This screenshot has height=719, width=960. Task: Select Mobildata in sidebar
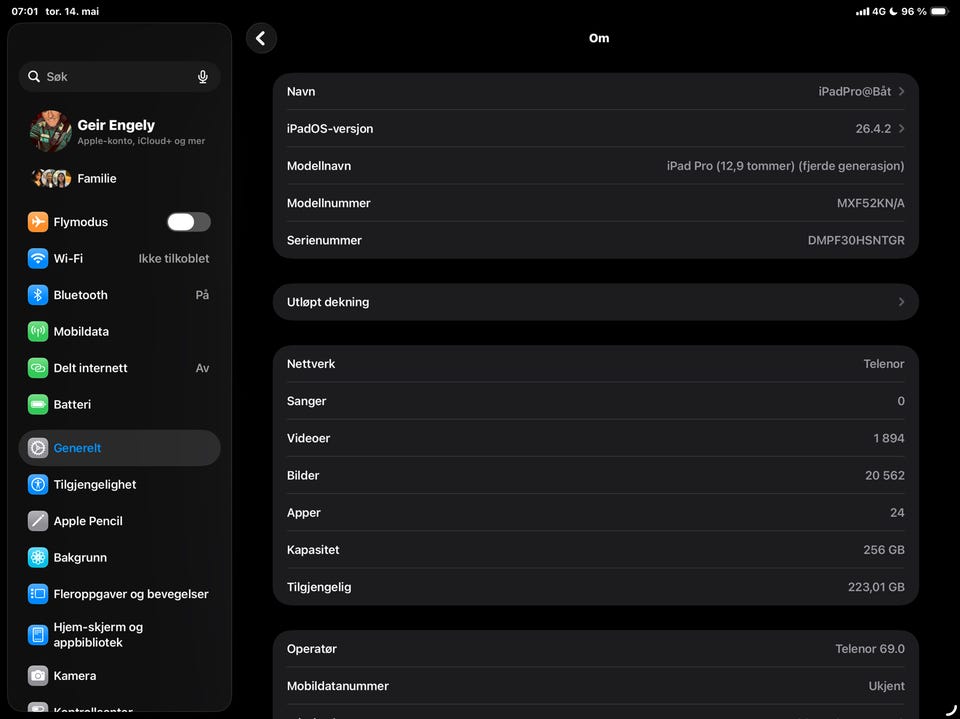click(x=119, y=331)
